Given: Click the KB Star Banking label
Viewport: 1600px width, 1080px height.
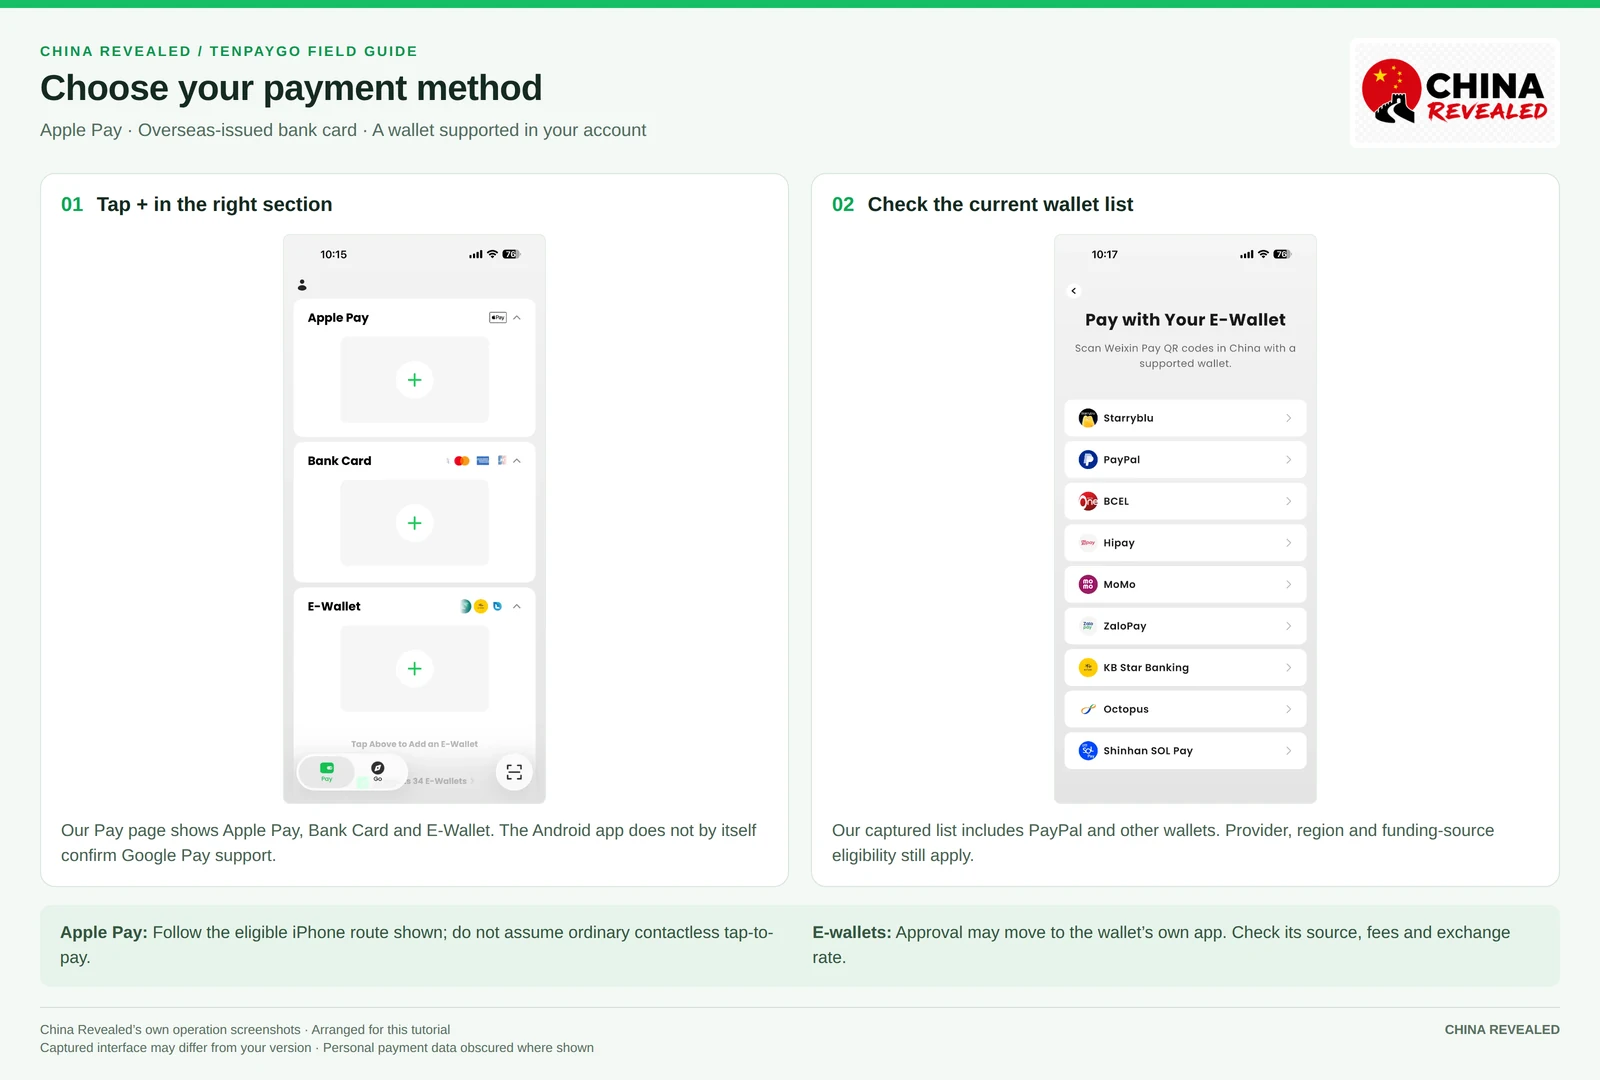Looking at the screenshot, I should [1146, 668].
